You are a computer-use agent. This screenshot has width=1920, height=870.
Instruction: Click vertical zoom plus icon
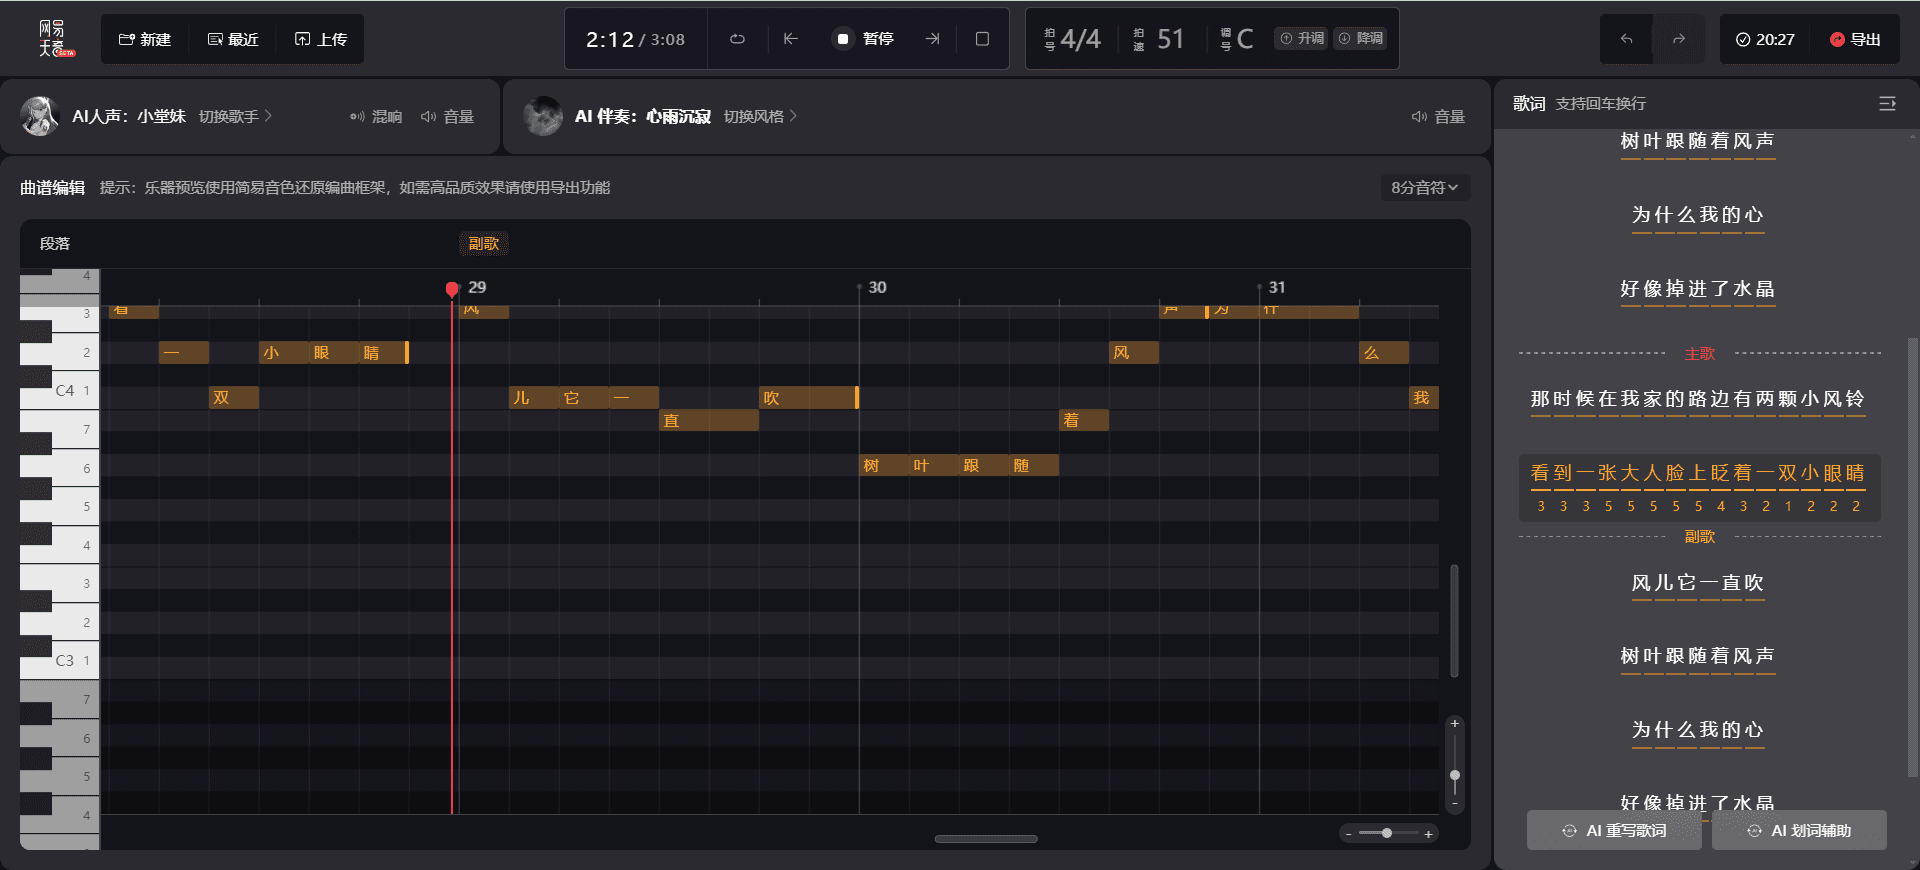pos(1455,723)
